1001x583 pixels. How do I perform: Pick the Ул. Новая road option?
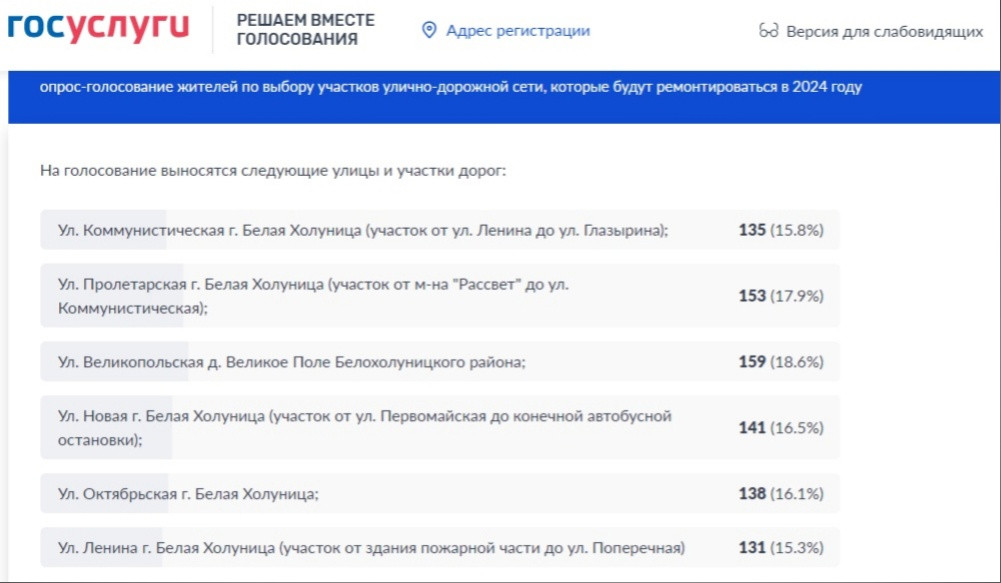pyautogui.click(x=364, y=427)
